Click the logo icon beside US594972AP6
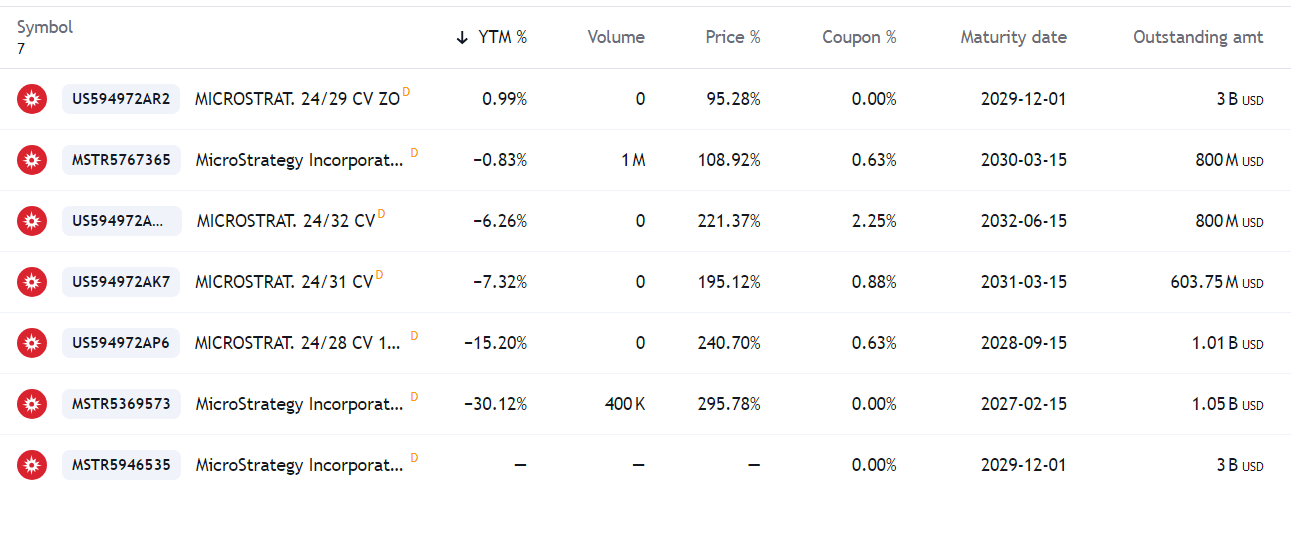This screenshot has width=1291, height=543. (x=32, y=343)
